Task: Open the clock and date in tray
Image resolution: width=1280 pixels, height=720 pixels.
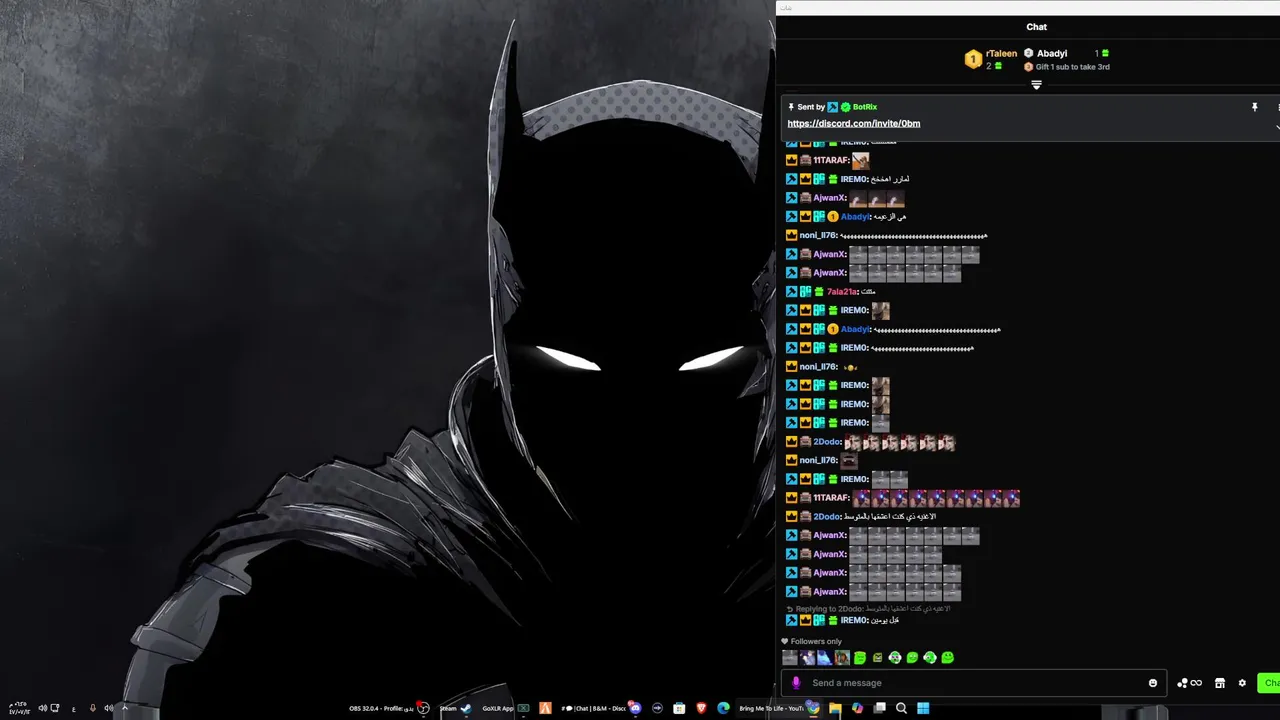Action: (19, 708)
